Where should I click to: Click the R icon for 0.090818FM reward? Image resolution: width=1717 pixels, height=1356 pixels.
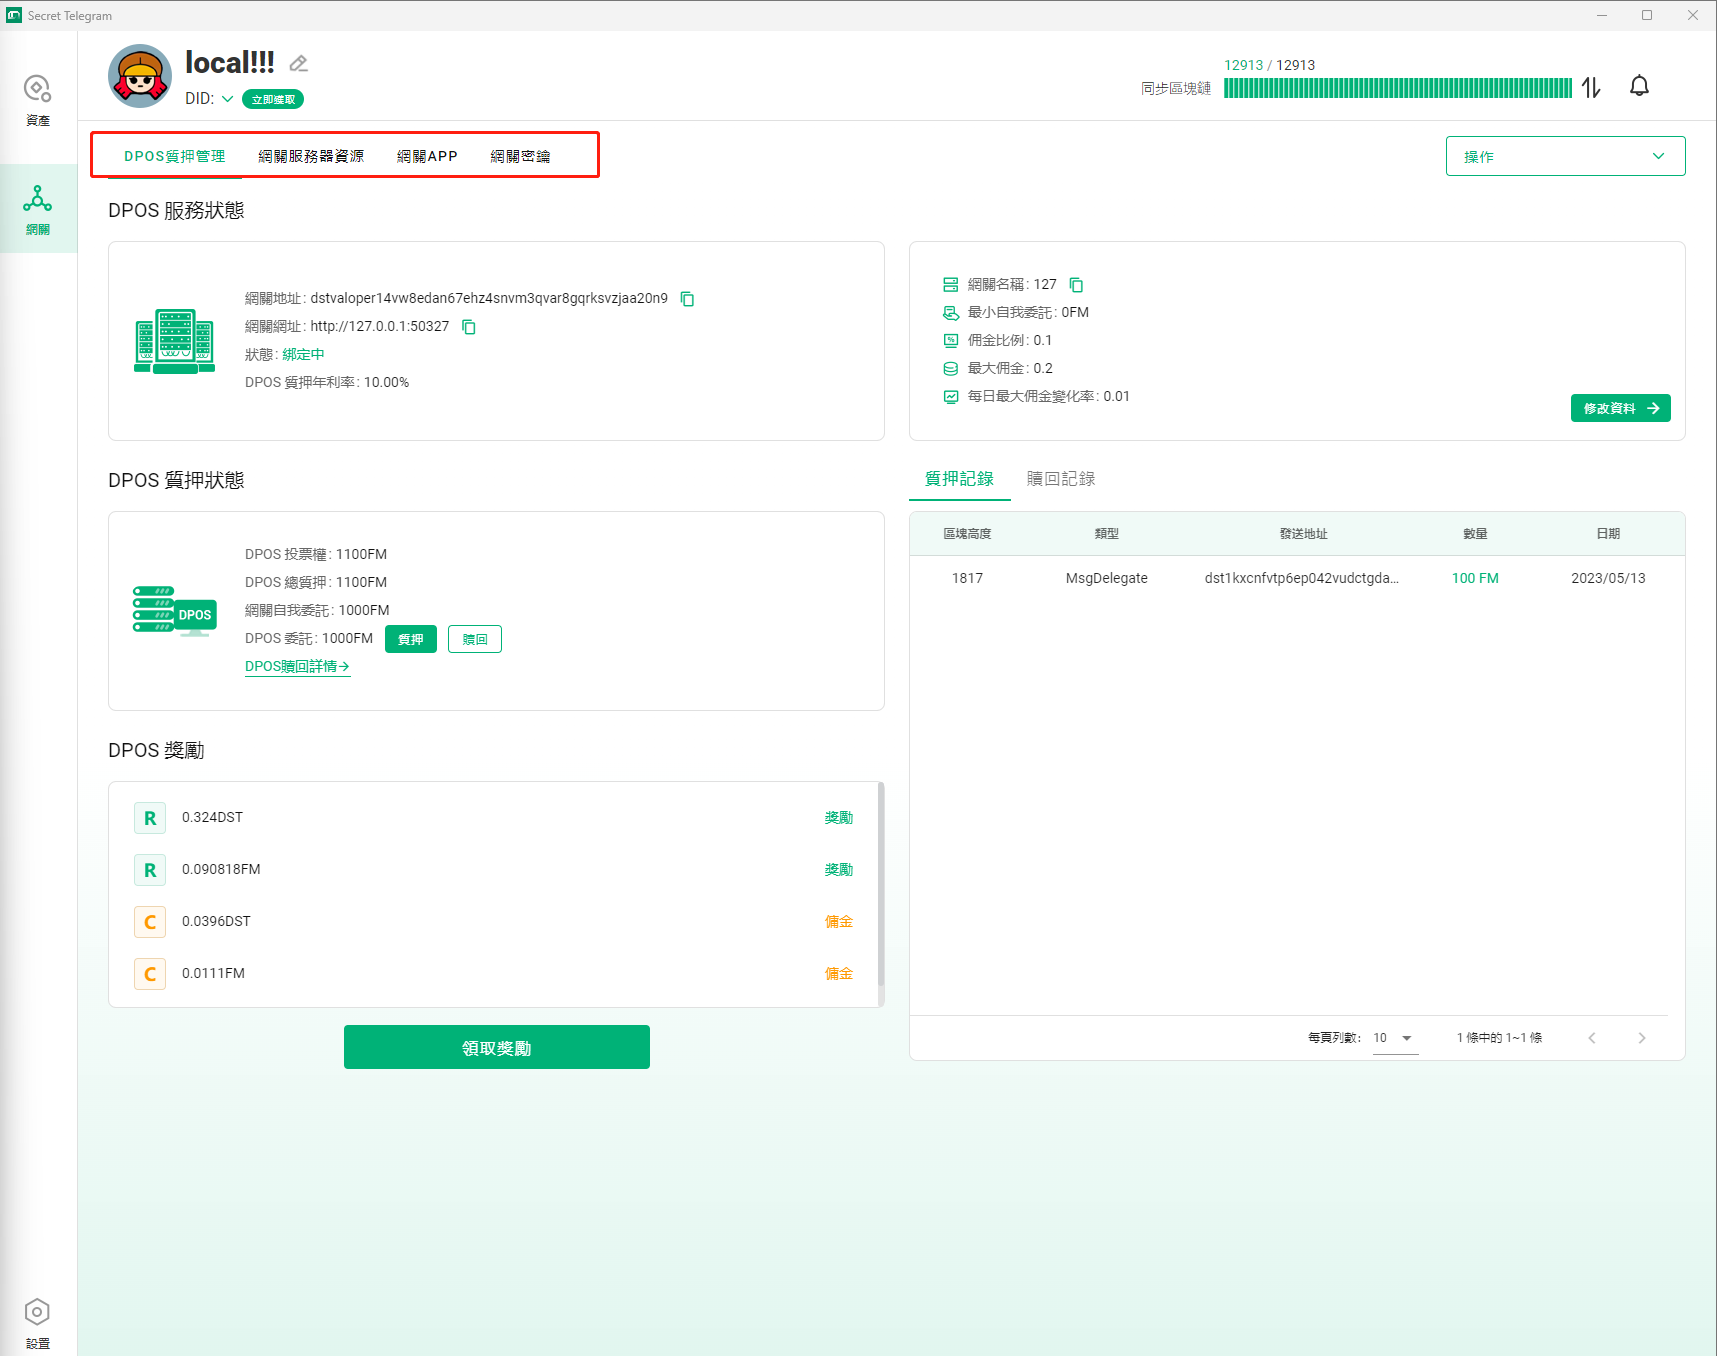coord(150,870)
